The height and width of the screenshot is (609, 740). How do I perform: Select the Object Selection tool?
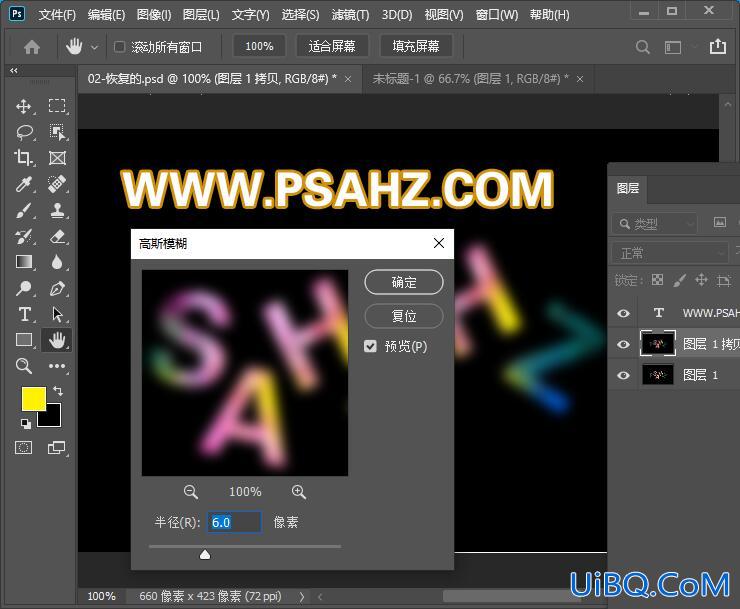(x=57, y=133)
